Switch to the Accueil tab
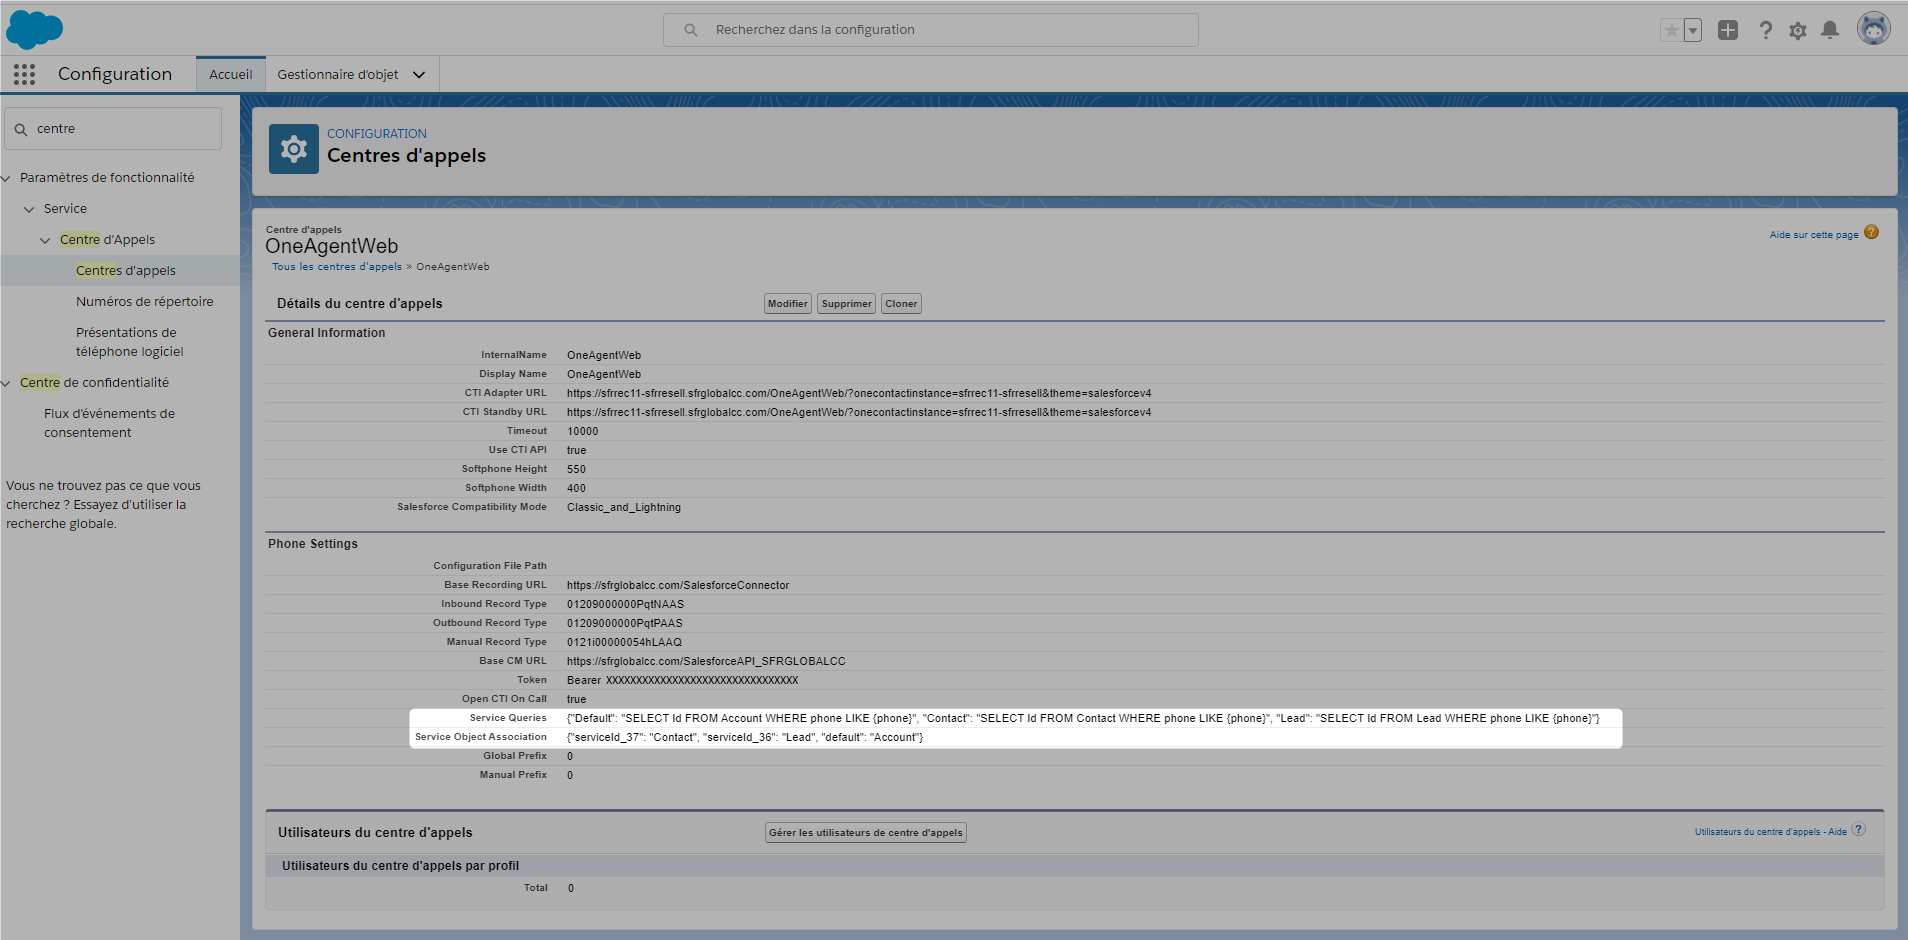This screenshot has width=1908, height=940. coord(231,75)
